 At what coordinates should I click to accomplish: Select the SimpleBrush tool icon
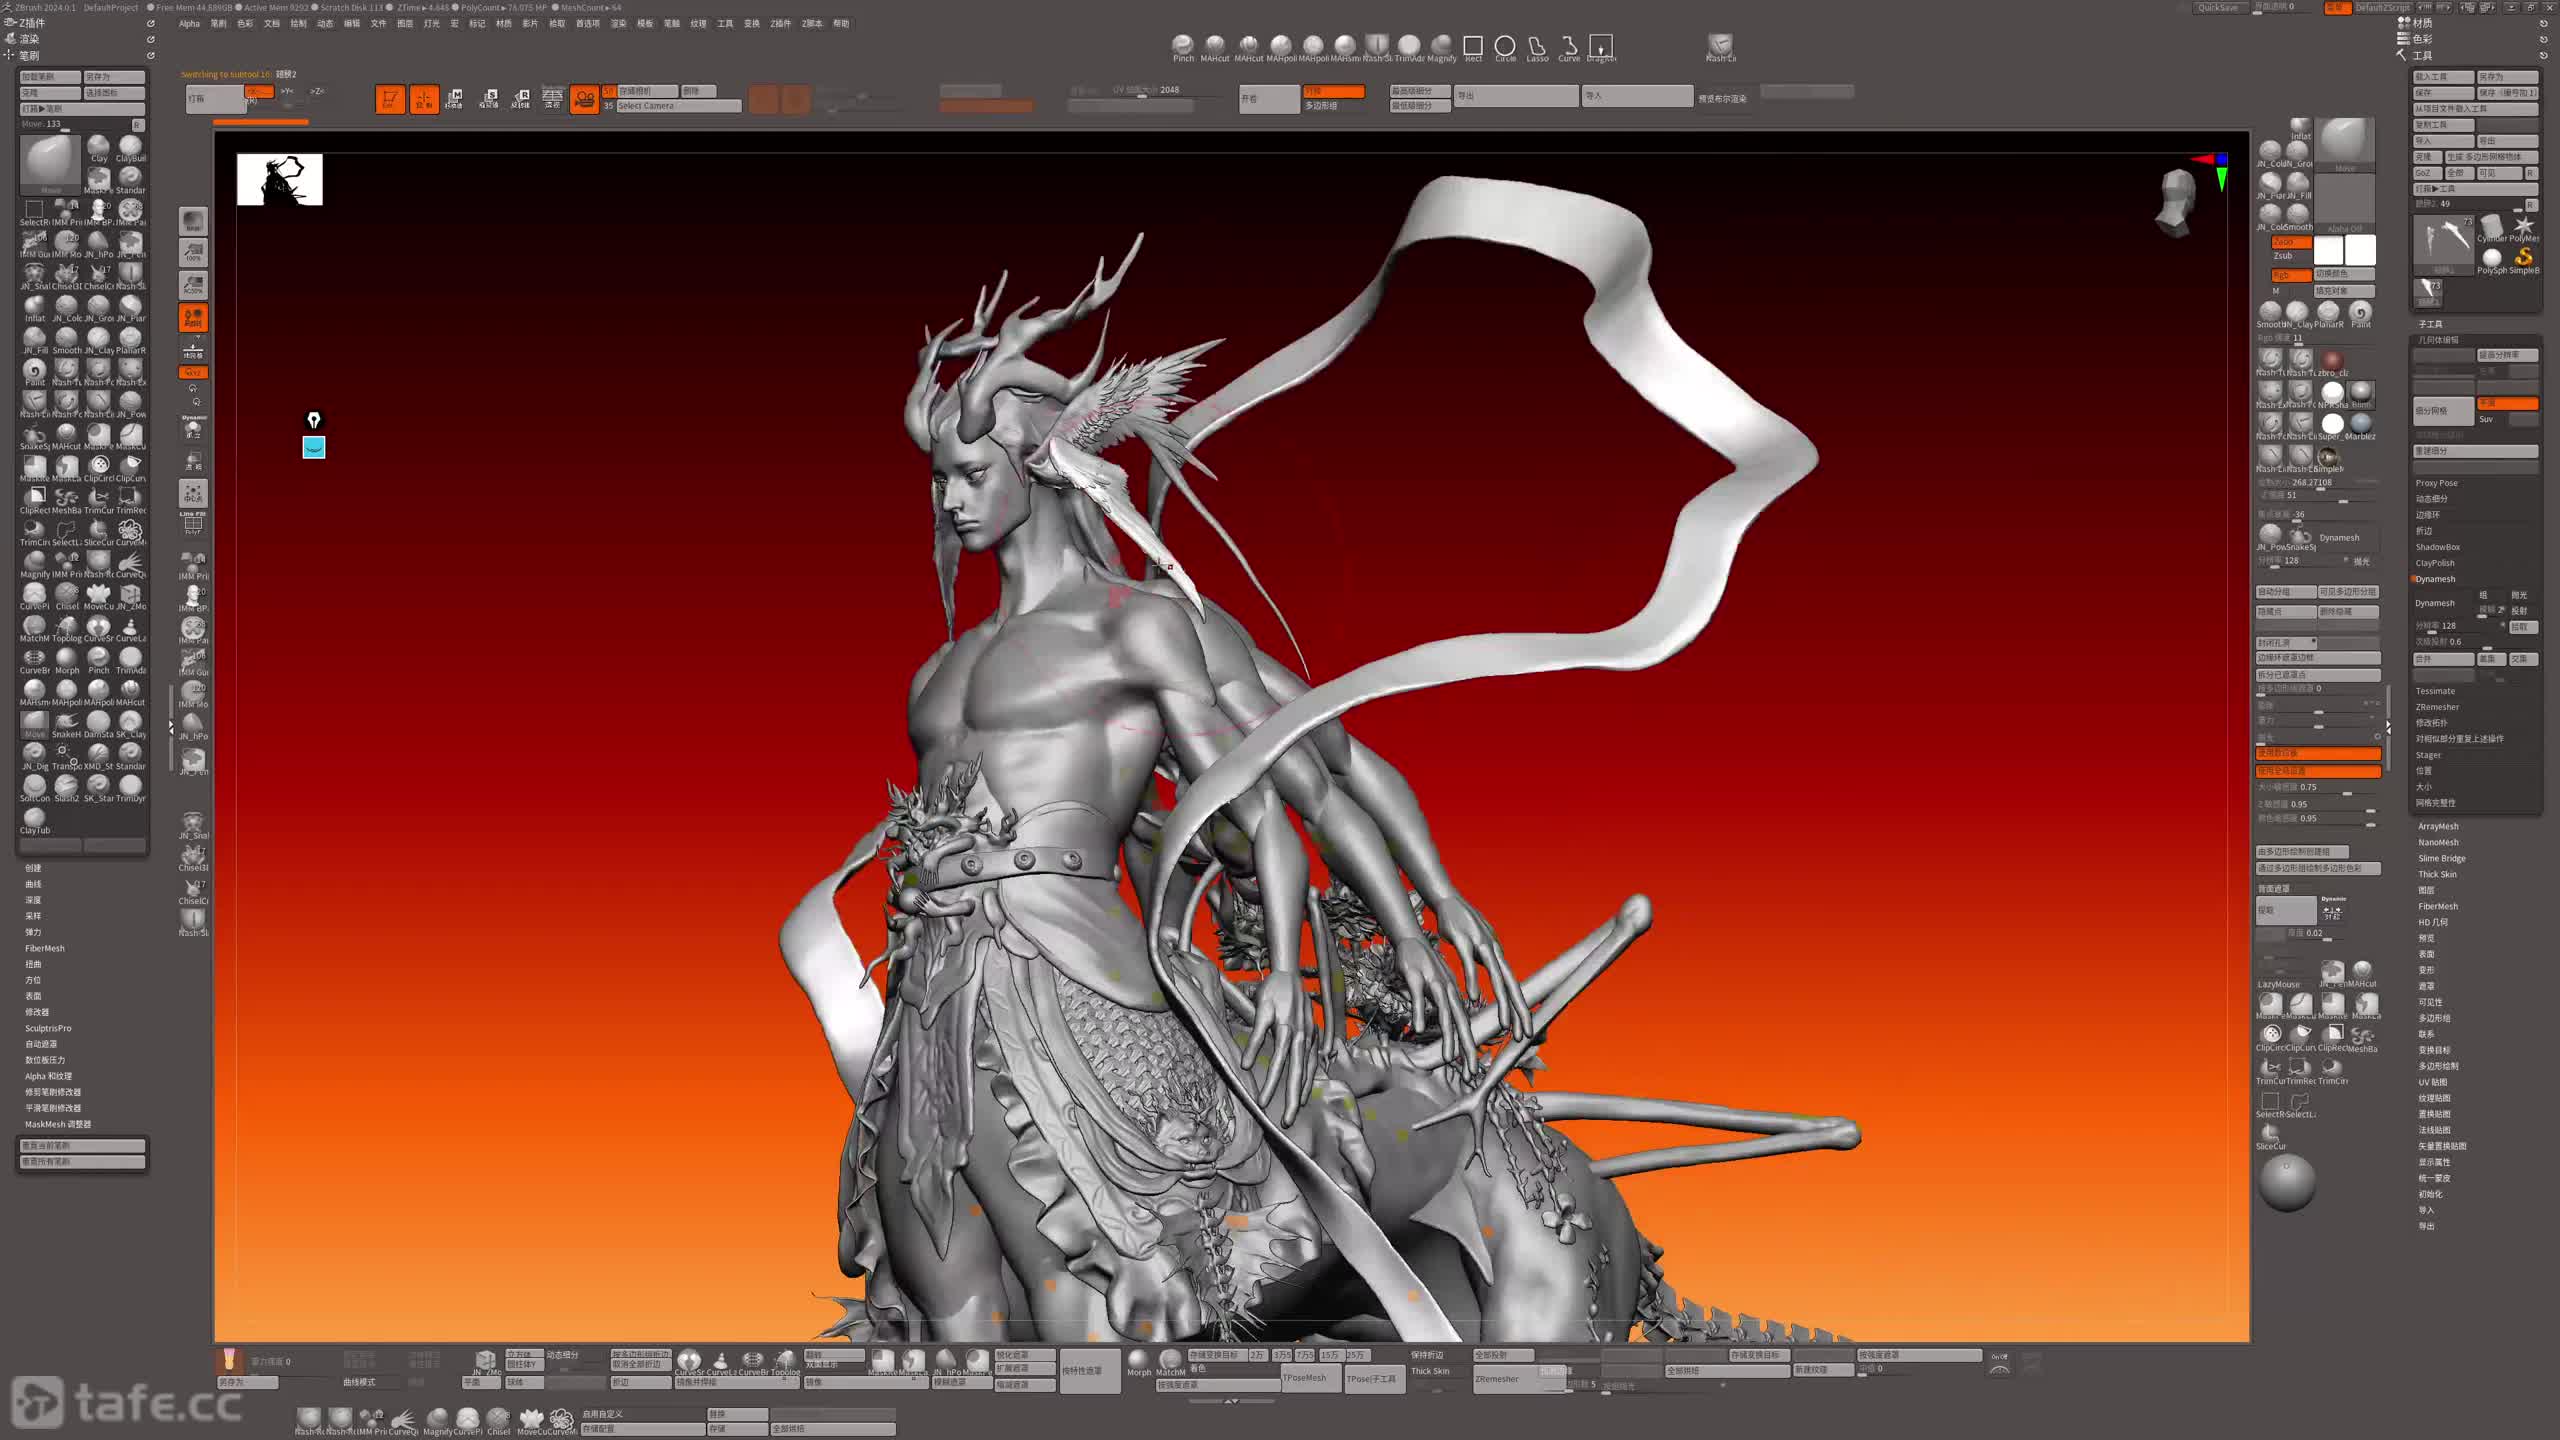click(2524, 260)
